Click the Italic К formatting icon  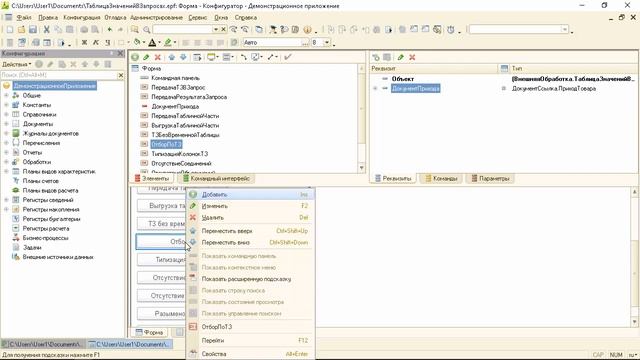[96, 42]
